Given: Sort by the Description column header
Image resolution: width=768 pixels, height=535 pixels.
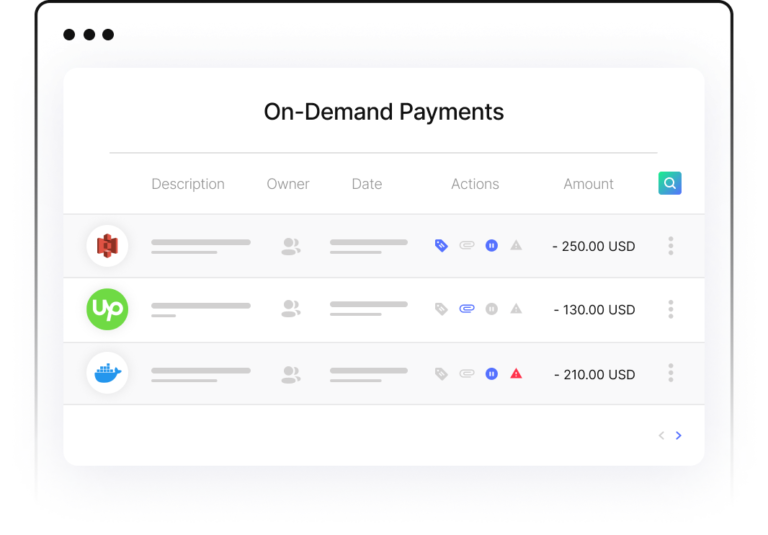Looking at the screenshot, I should (188, 184).
